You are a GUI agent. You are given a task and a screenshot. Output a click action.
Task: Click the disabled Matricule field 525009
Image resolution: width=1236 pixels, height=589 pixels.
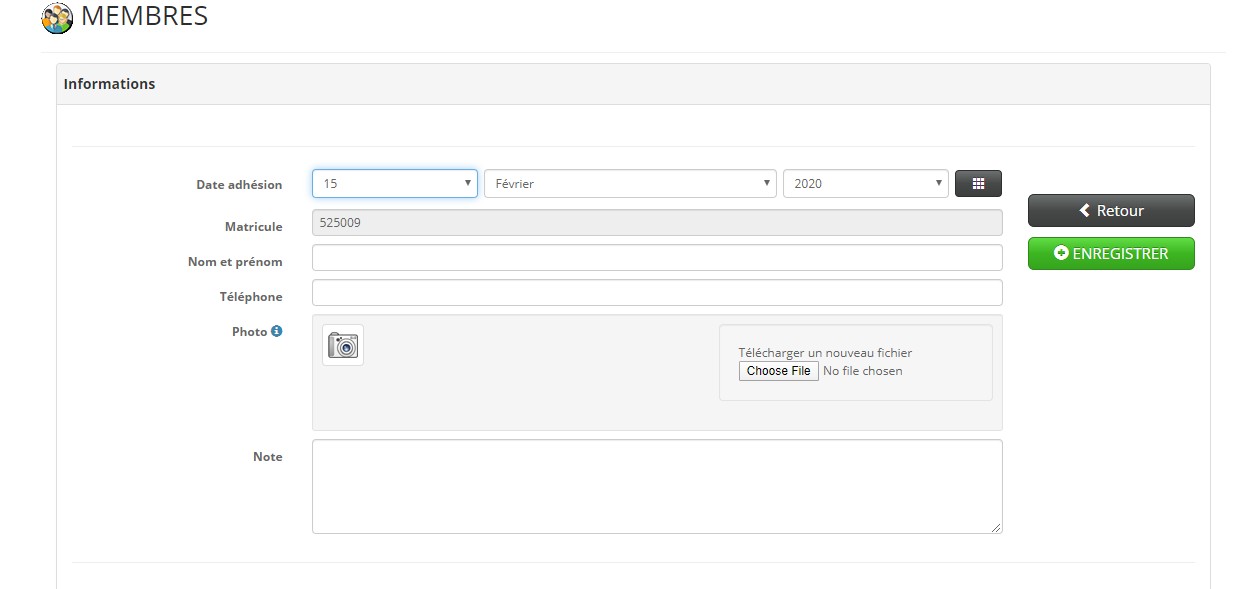coord(657,223)
